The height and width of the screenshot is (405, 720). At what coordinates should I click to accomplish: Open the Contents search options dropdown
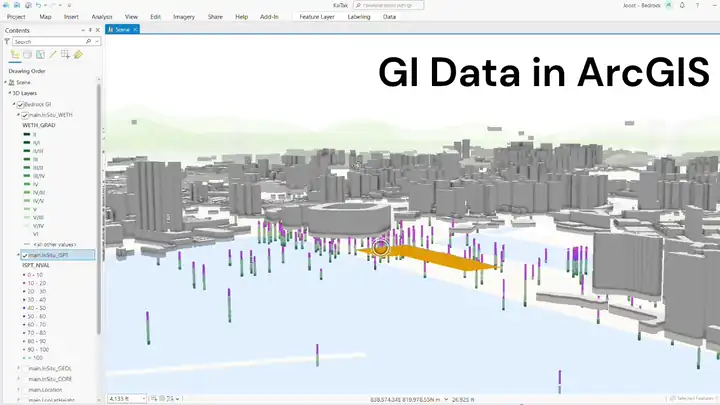(97, 41)
